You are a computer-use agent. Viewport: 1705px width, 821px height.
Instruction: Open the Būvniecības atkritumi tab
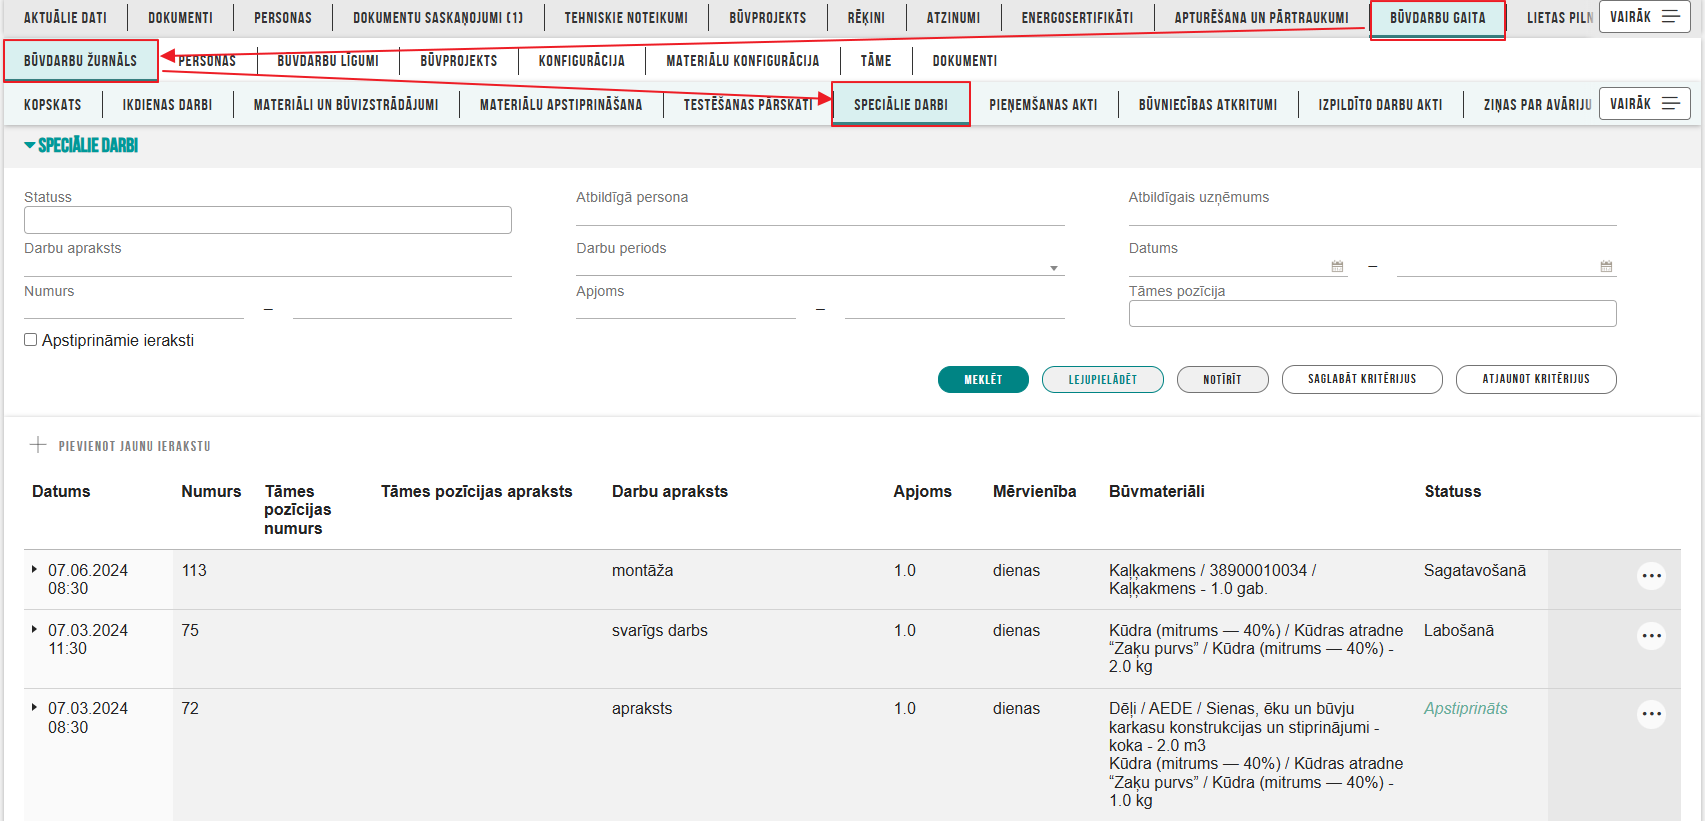[1208, 105]
